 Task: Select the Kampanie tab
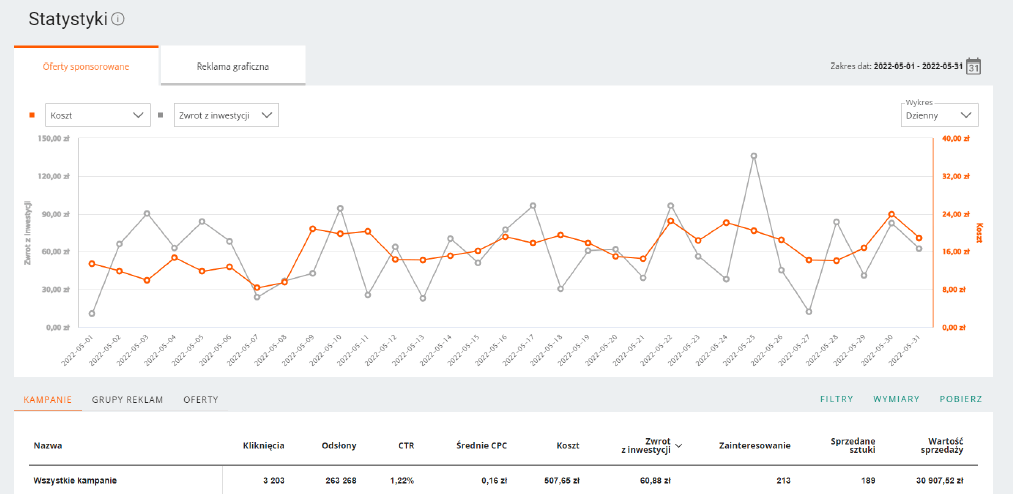(x=47, y=399)
